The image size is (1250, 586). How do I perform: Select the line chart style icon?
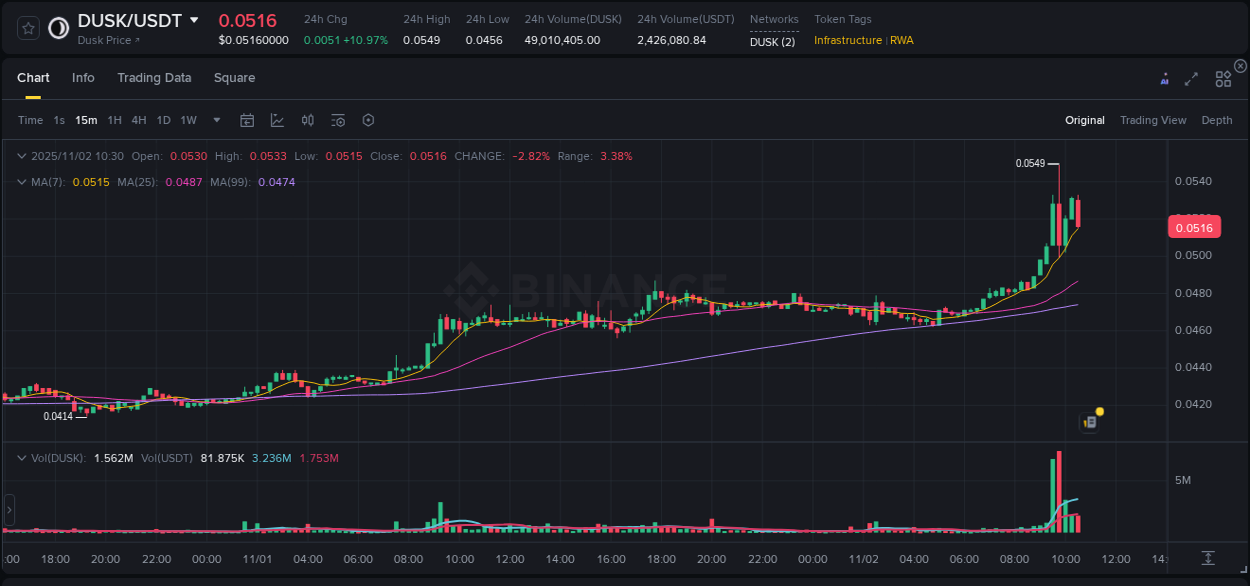277,119
